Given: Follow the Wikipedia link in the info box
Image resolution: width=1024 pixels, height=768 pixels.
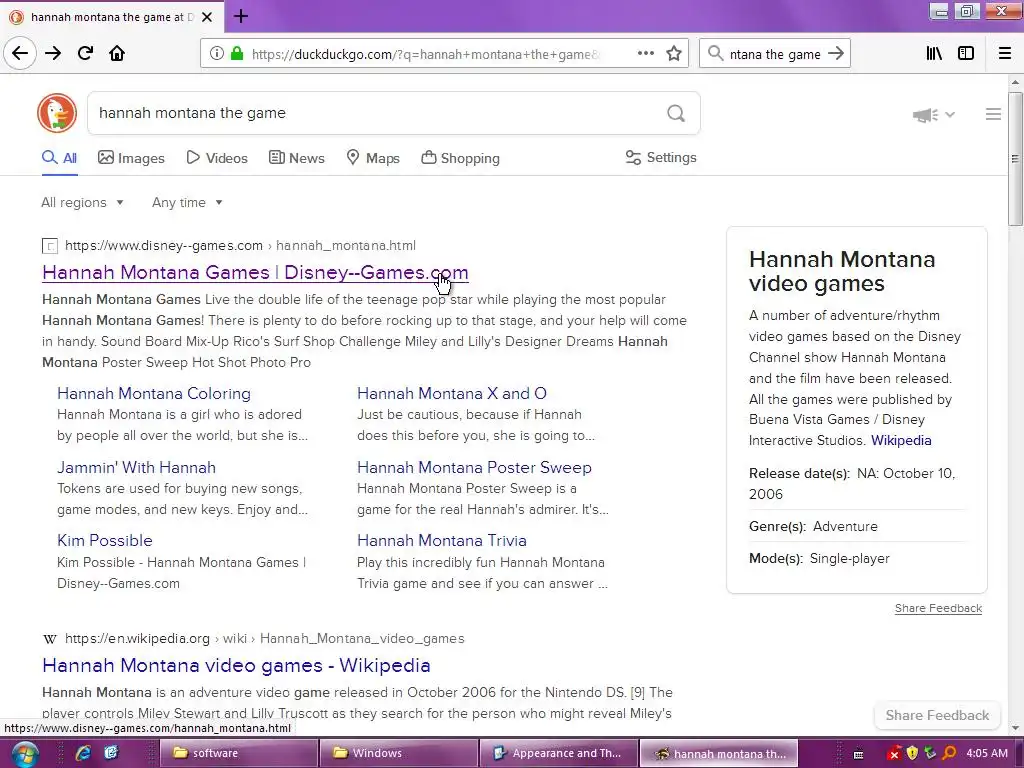Looking at the screenshot, I should click(x=901, y=440).
